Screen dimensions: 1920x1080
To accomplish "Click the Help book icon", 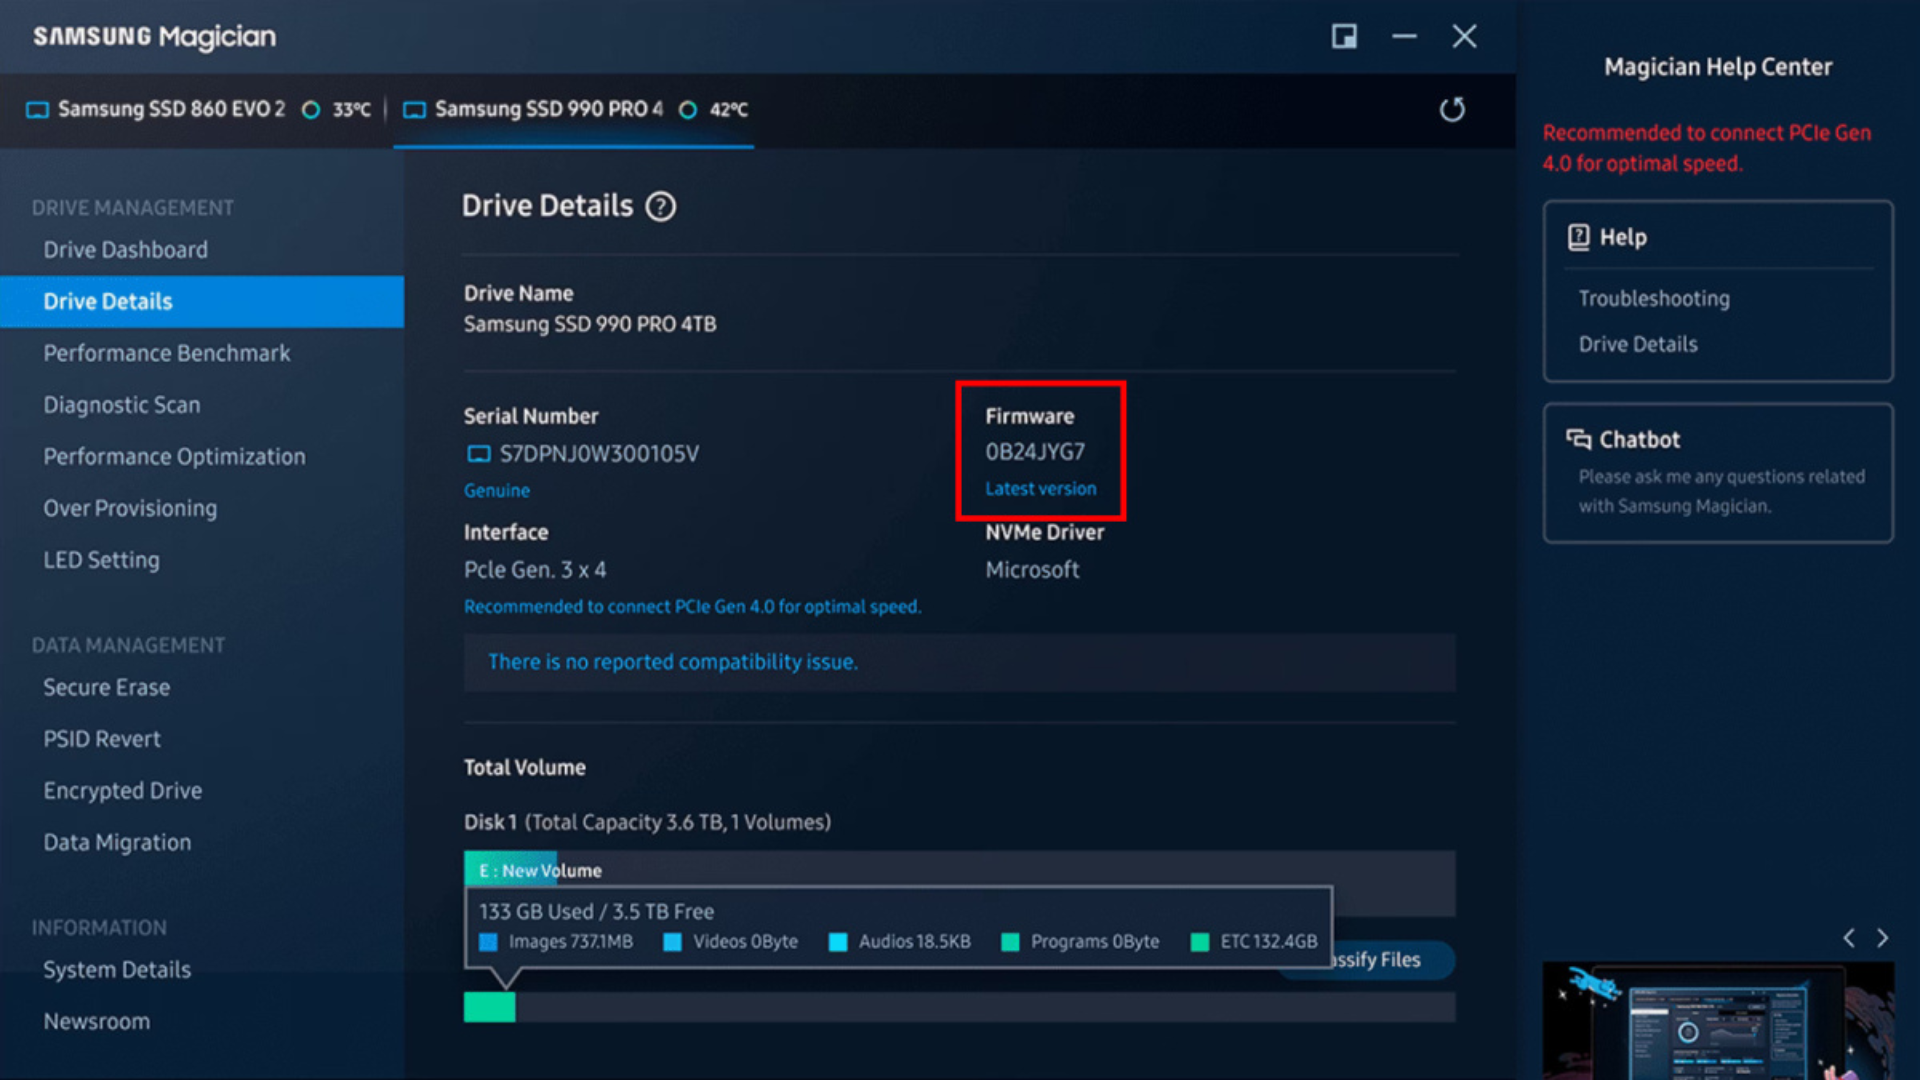I will 1578,237.
